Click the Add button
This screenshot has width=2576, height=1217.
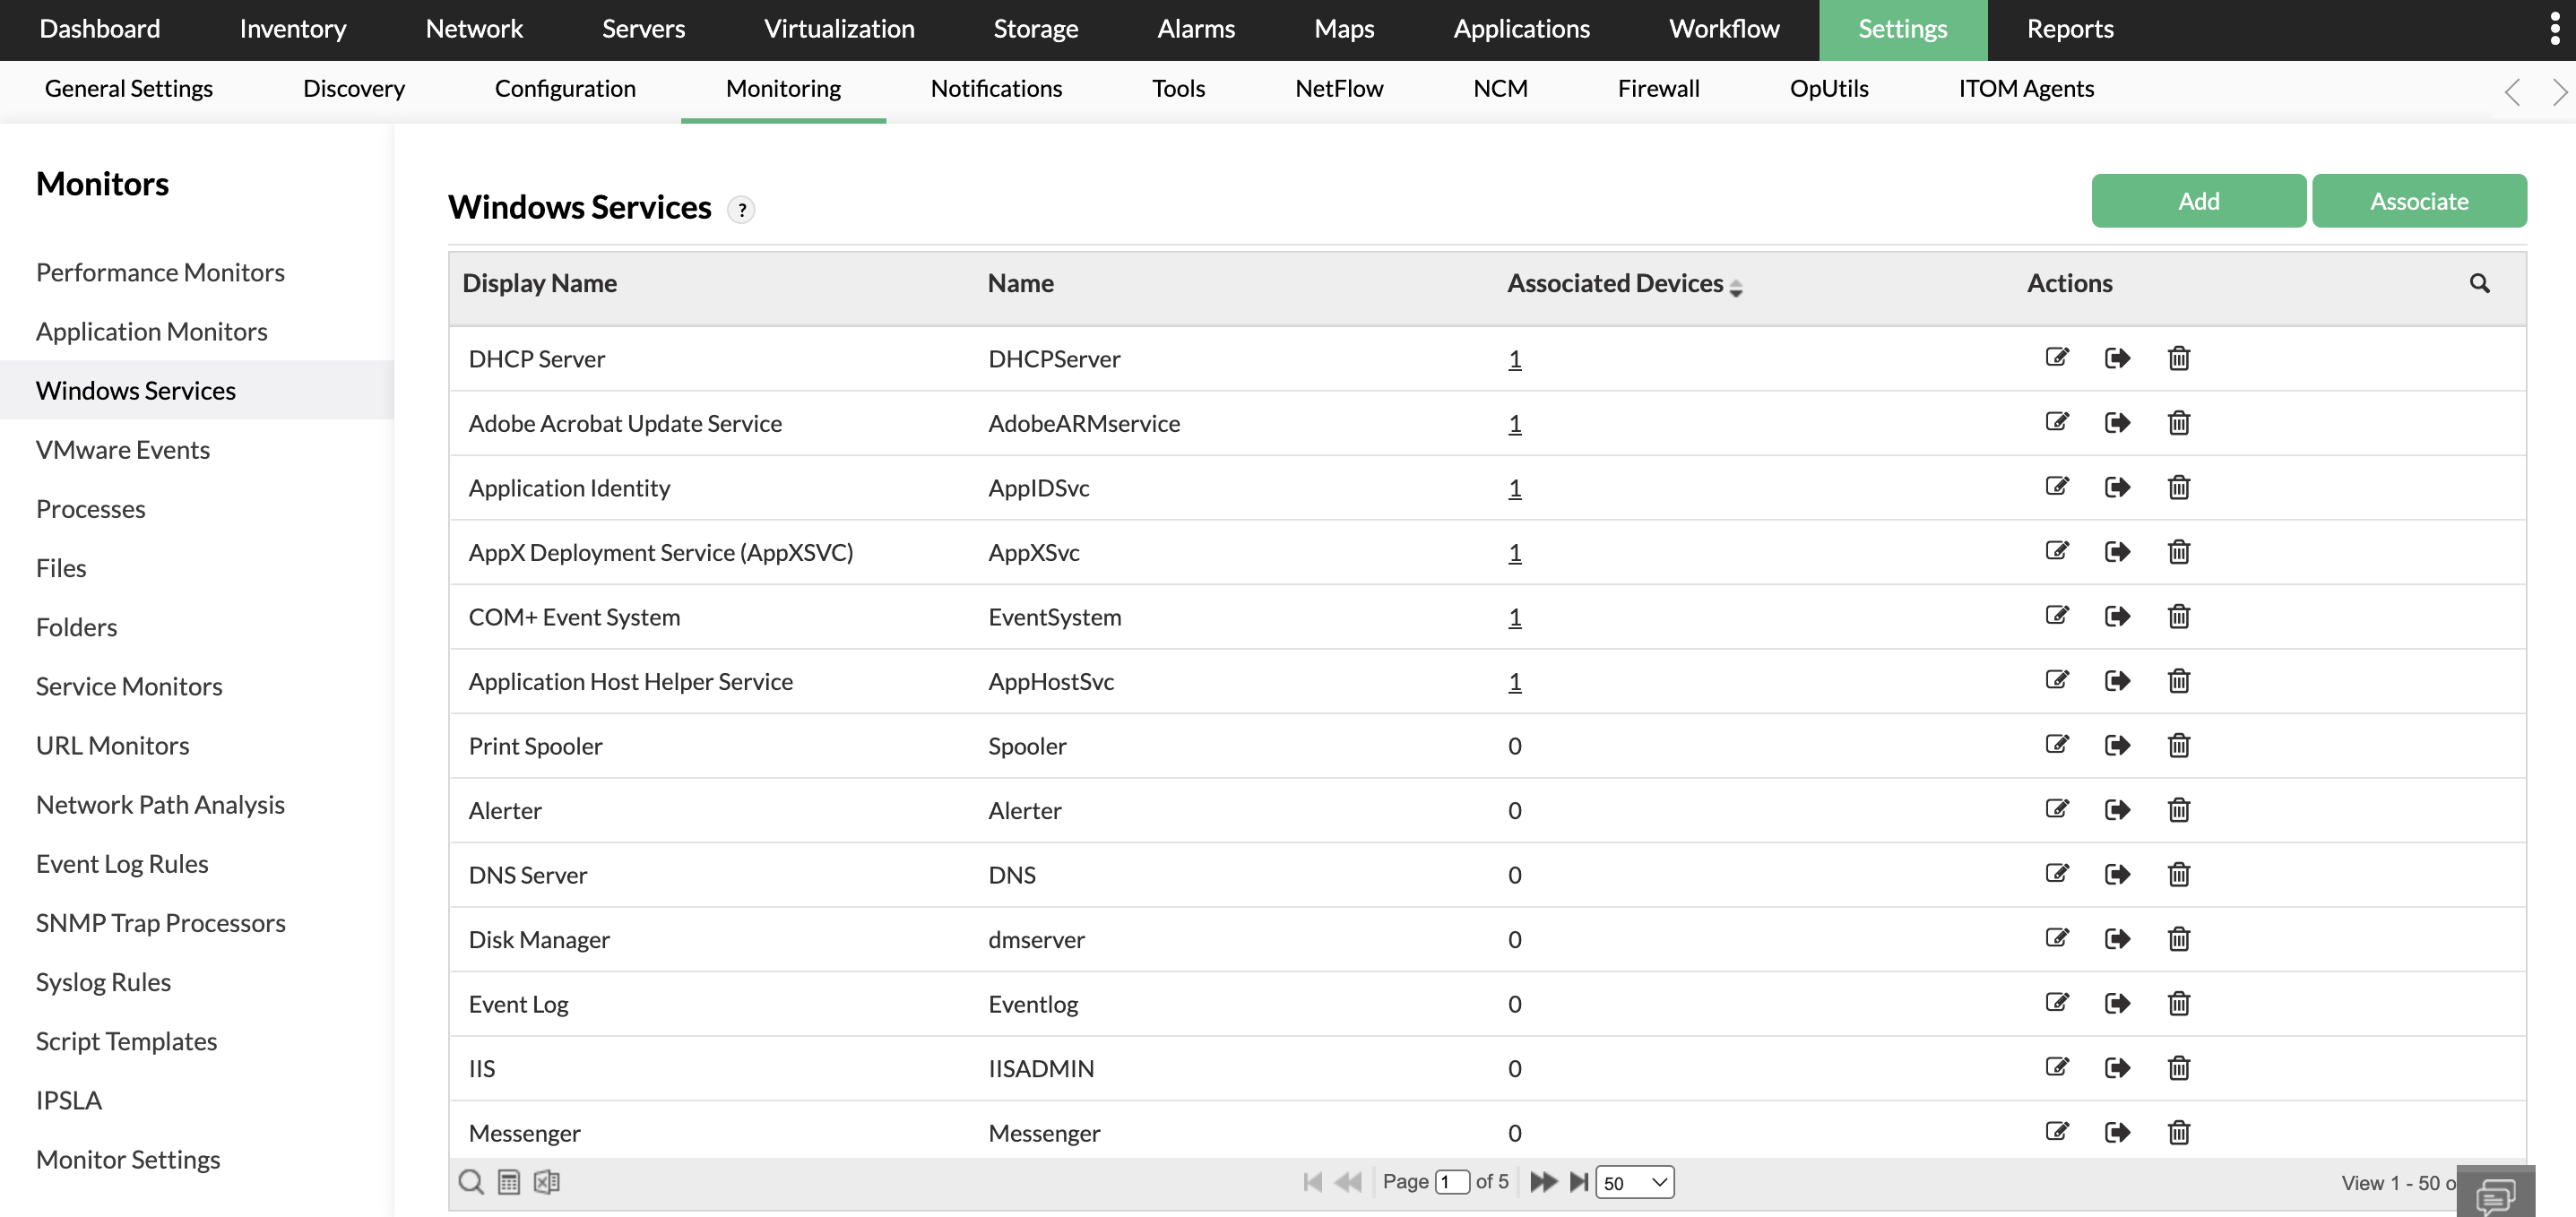[2199, 200]
